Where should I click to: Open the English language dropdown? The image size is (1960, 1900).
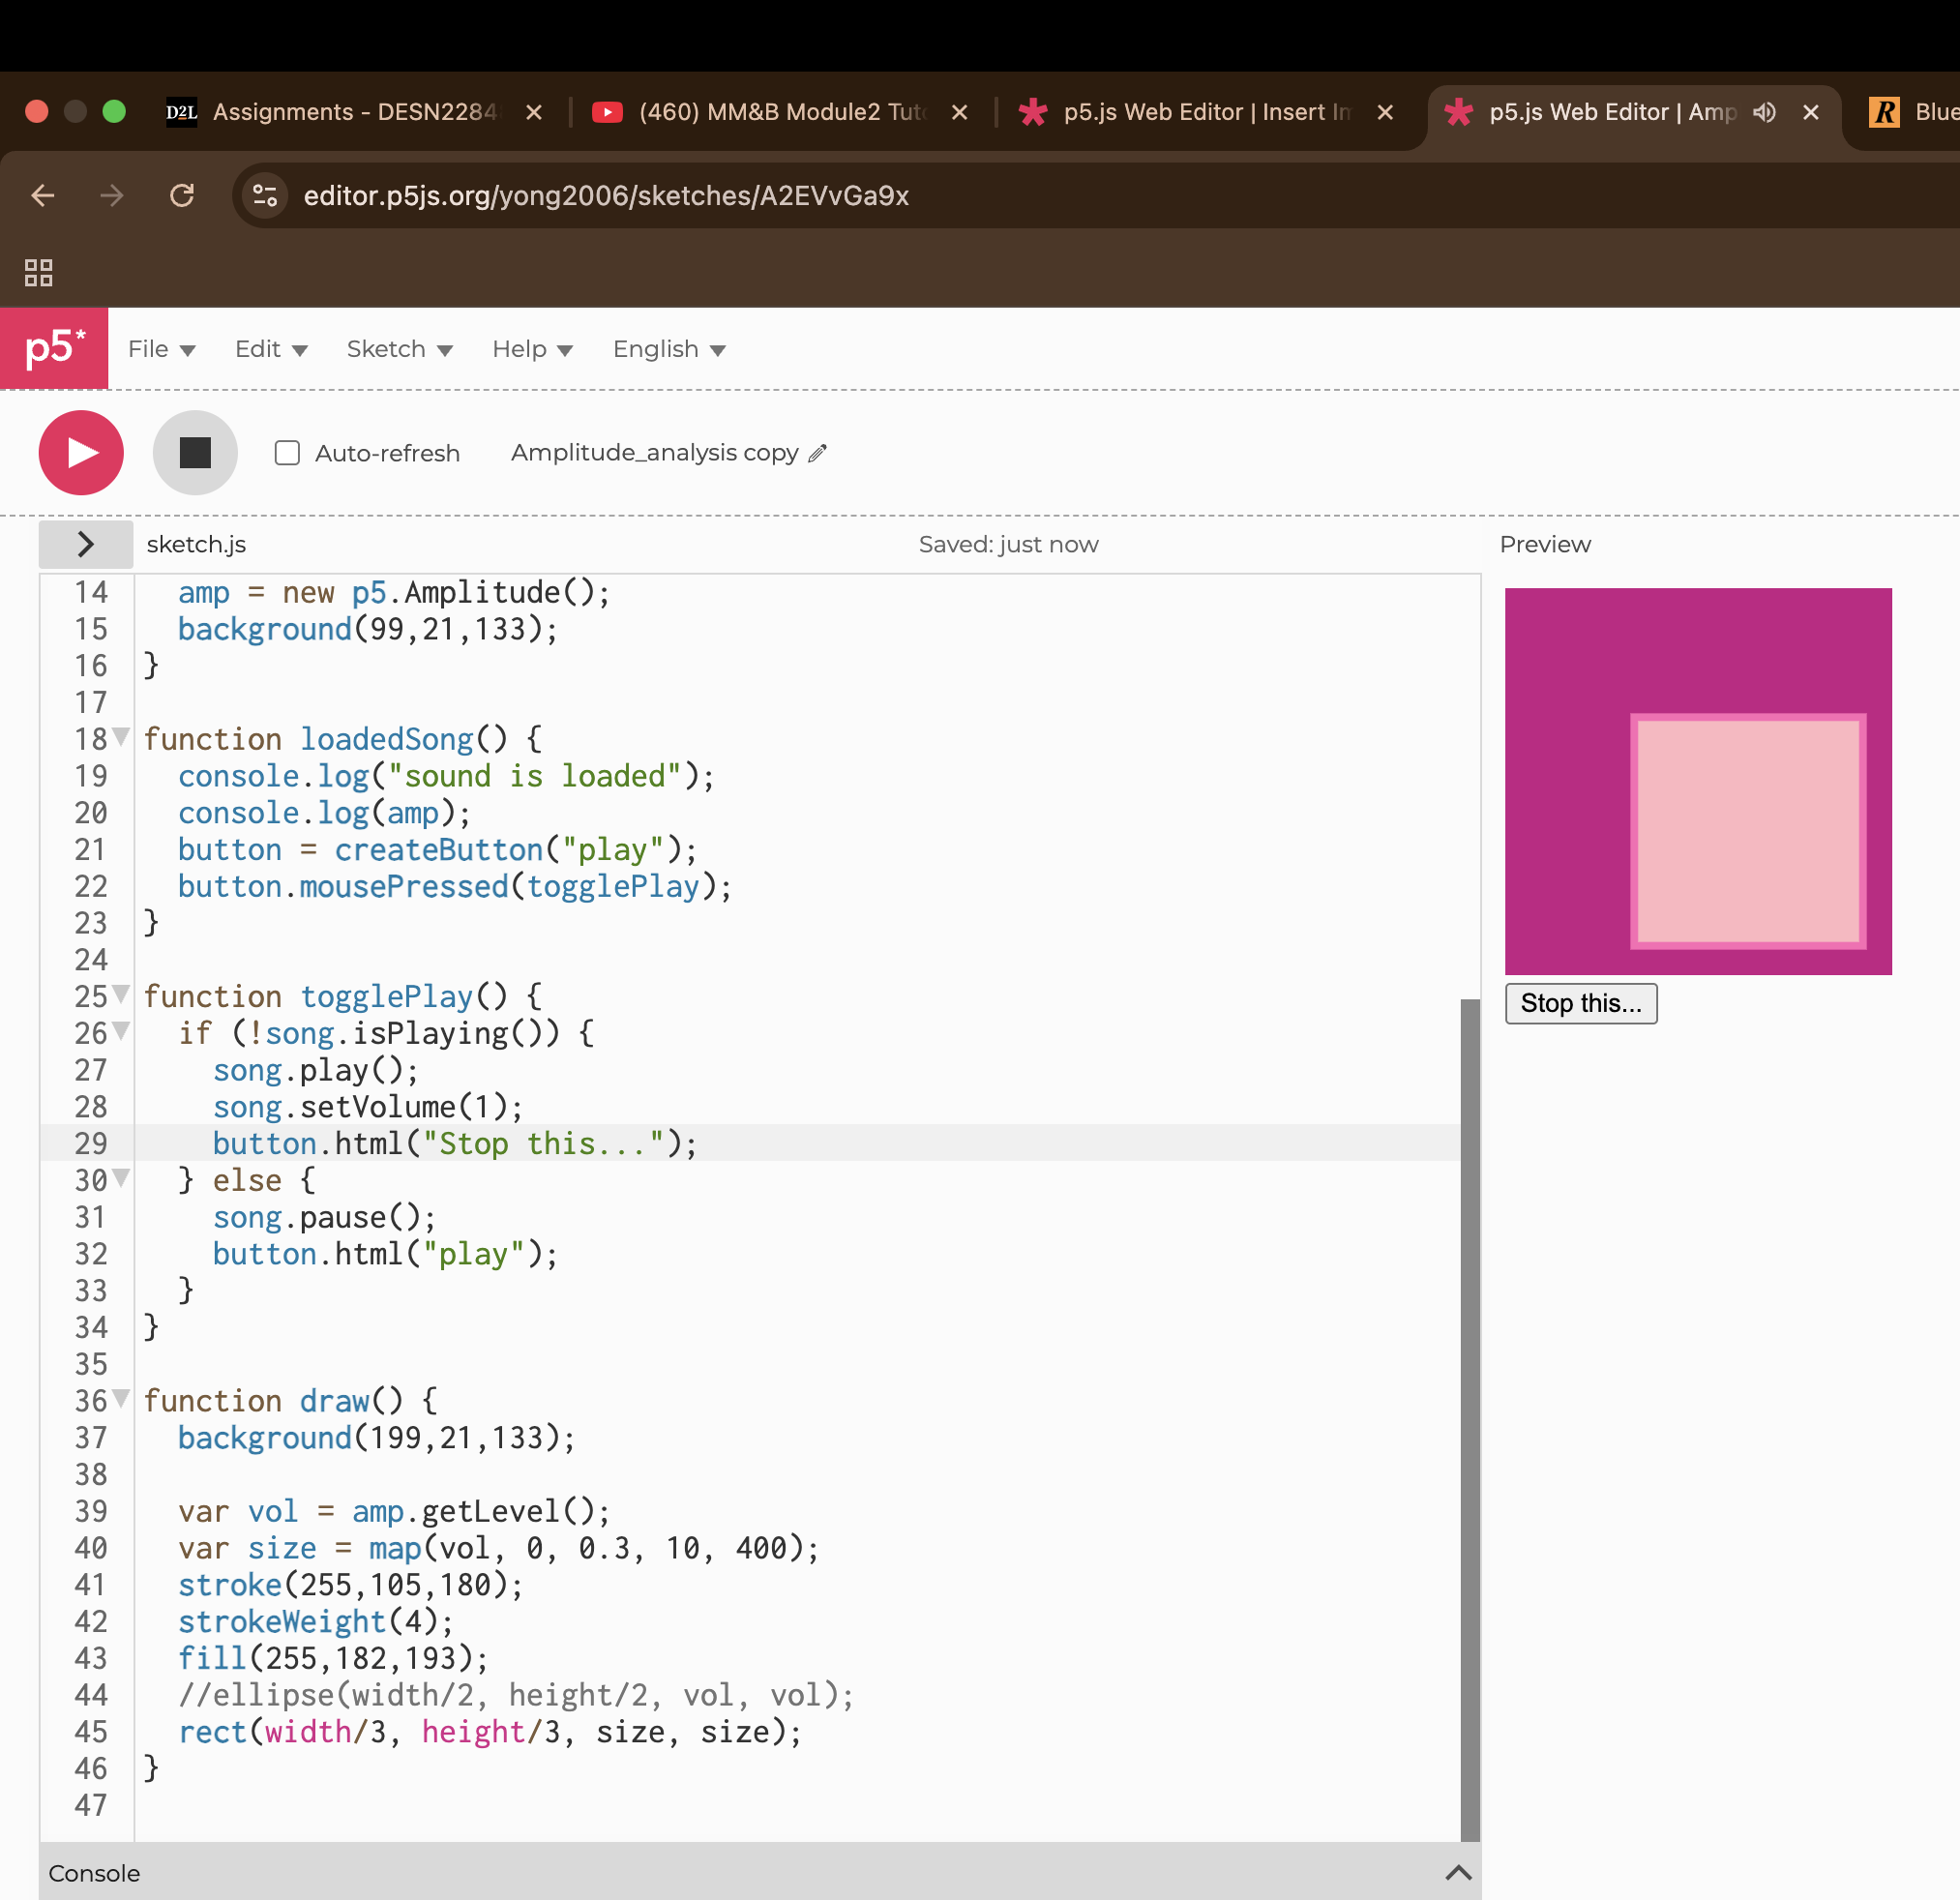669,349
